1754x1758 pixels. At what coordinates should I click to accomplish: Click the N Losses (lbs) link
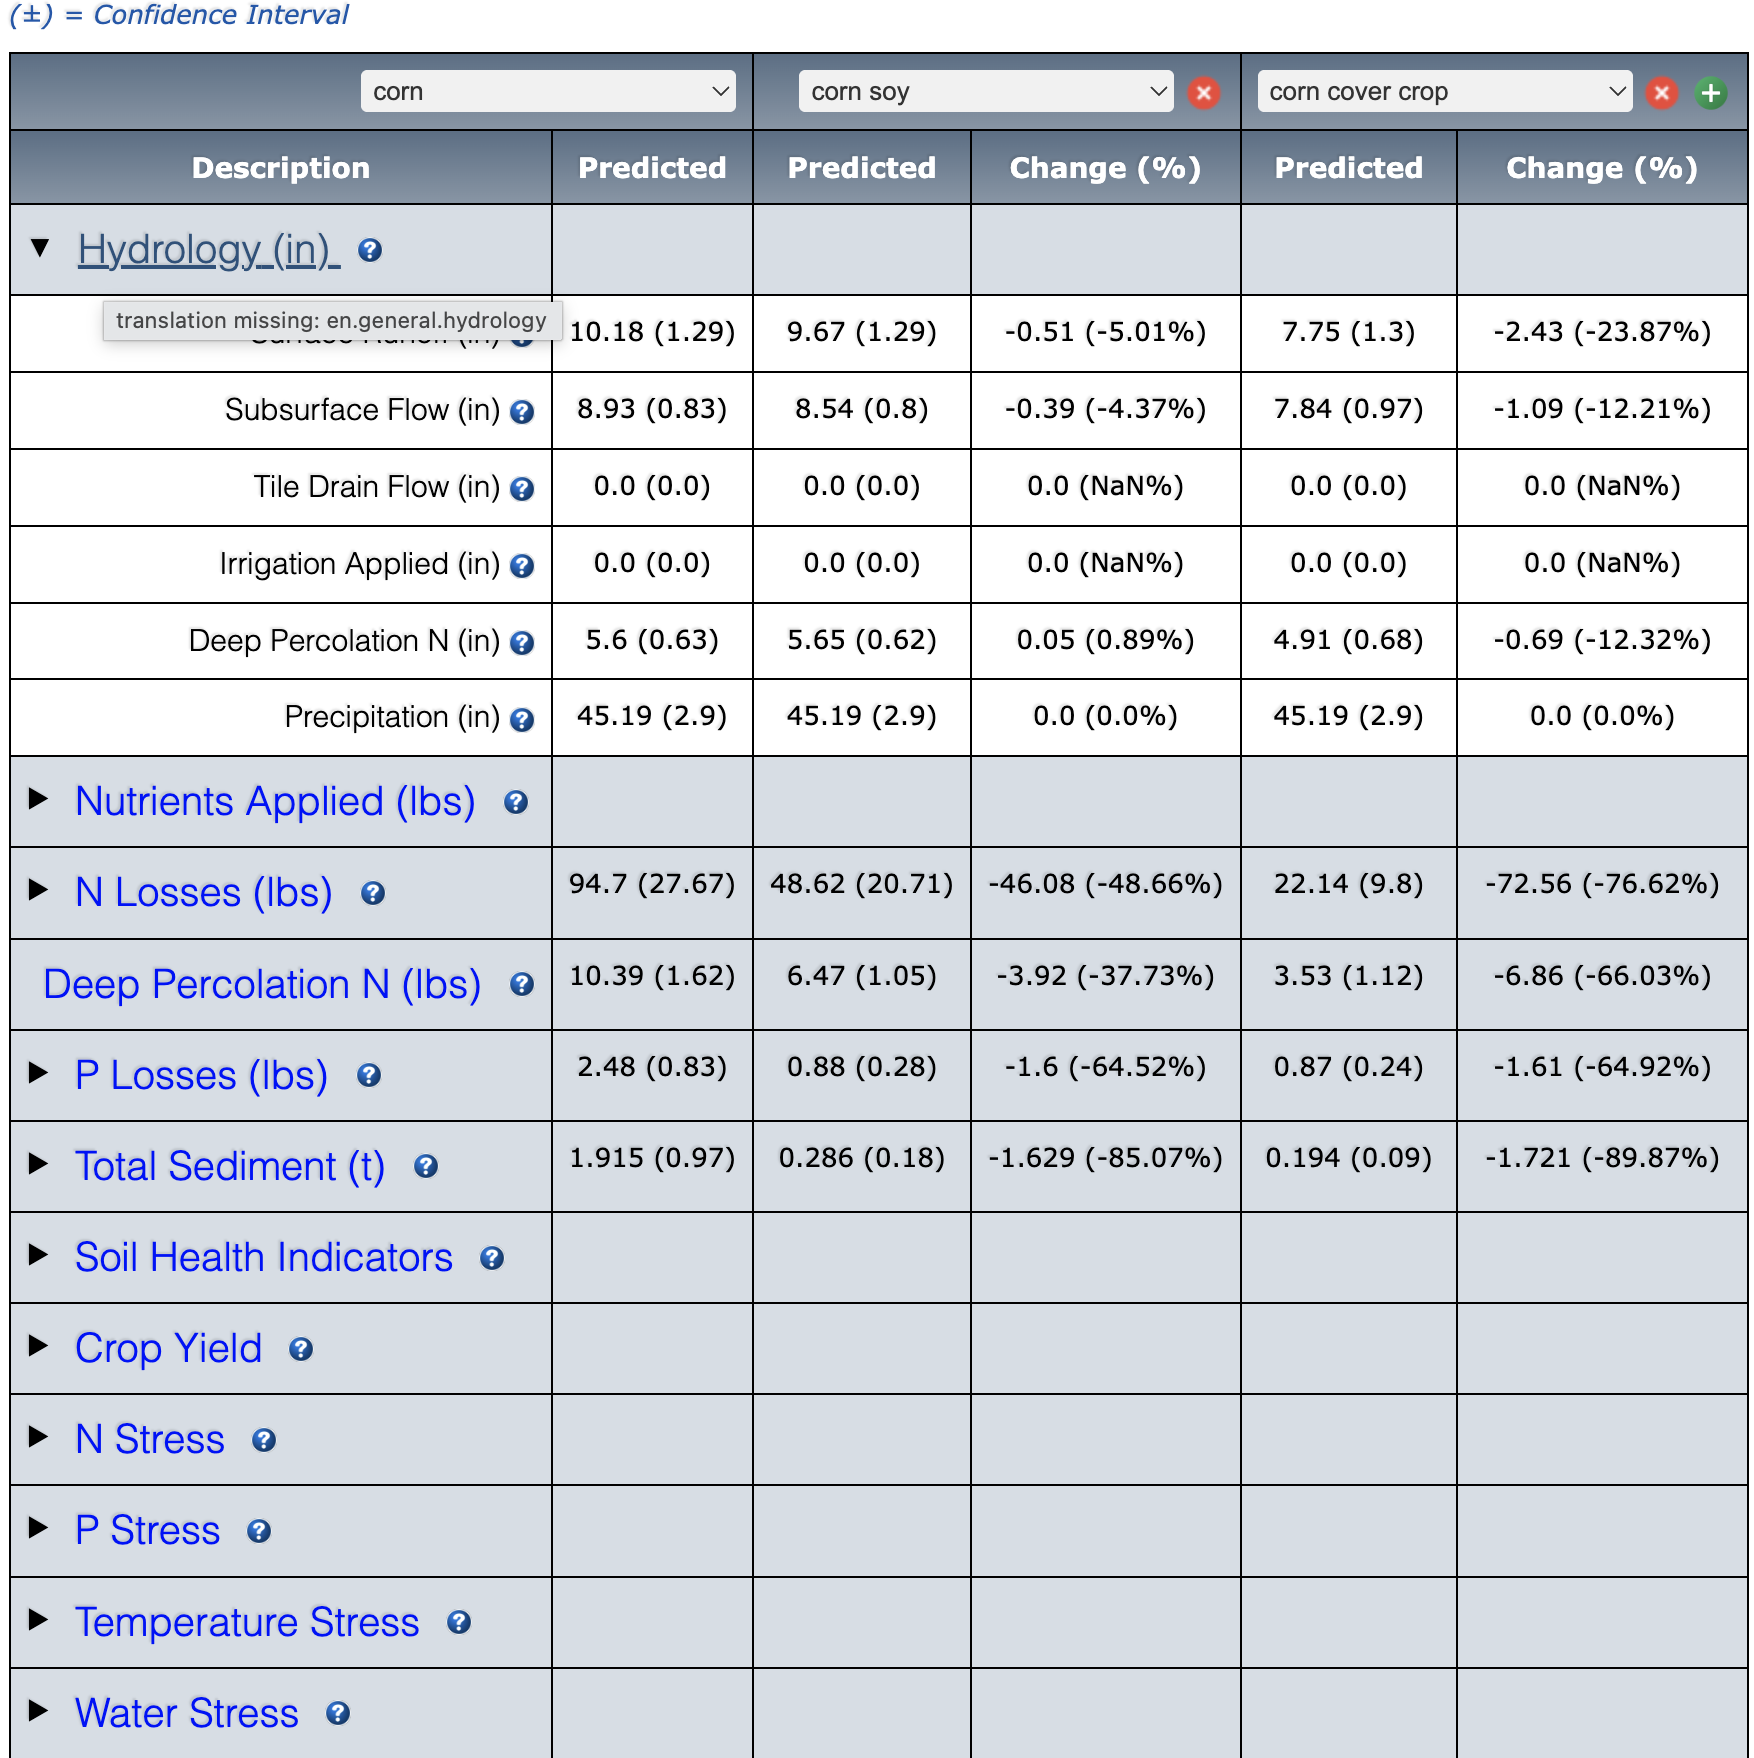[x=204, y=893]
